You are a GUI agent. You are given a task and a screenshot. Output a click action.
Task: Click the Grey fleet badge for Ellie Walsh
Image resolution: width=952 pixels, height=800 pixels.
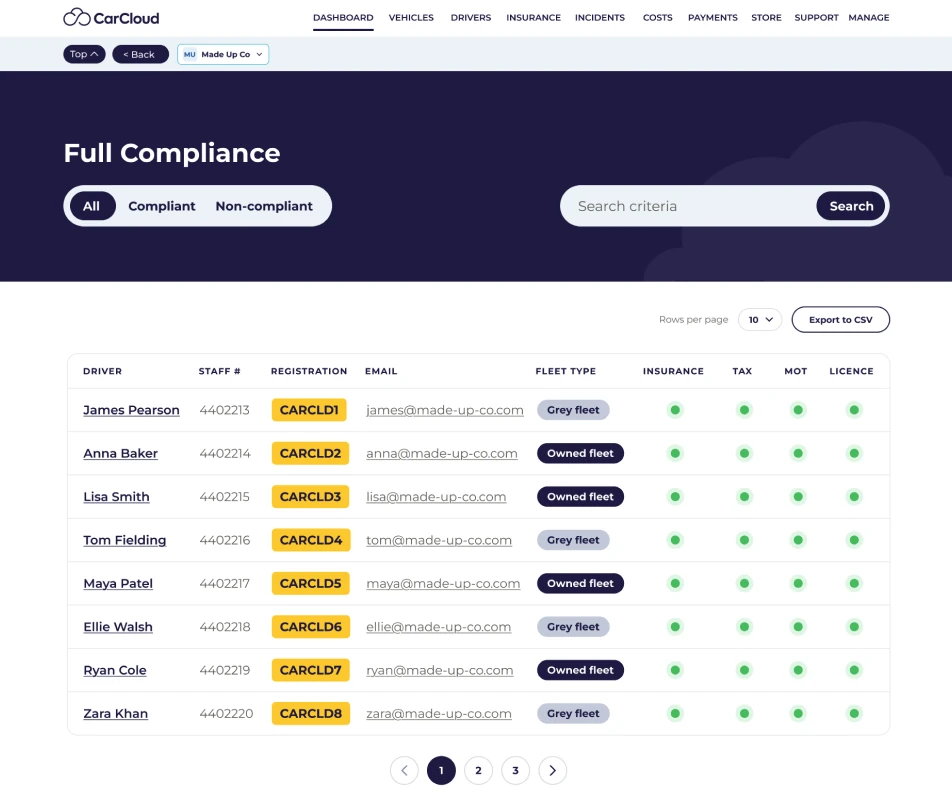(573, 626)
